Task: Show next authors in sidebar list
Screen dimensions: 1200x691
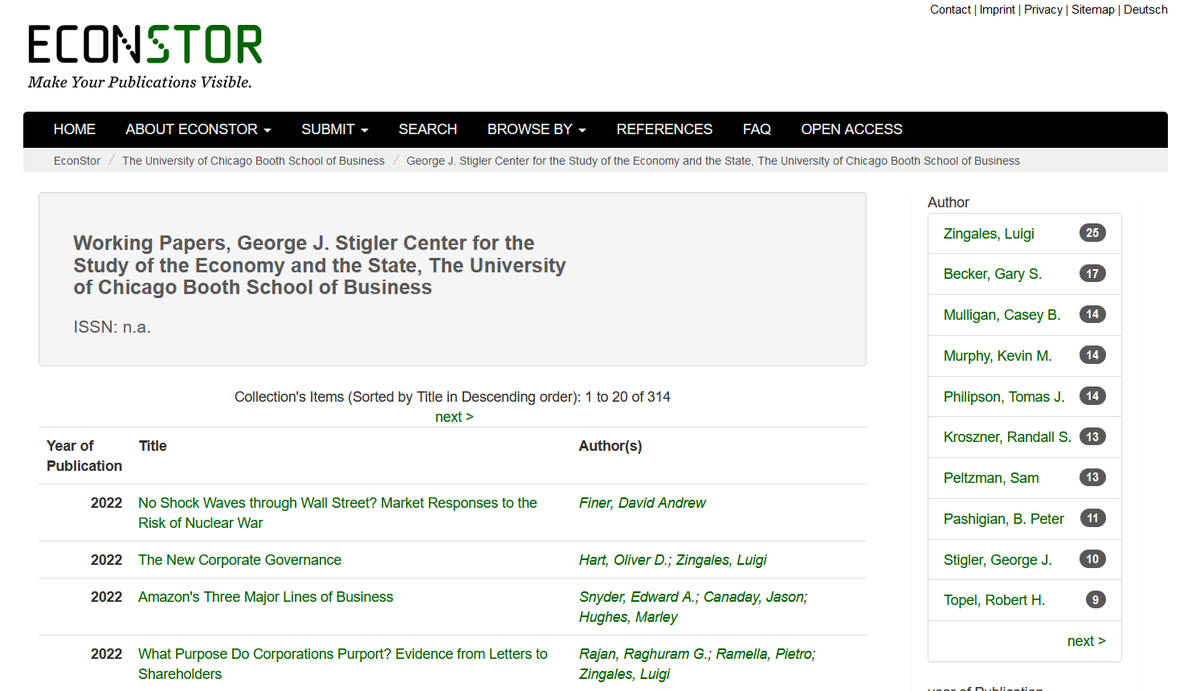Action: [1086, 641]
